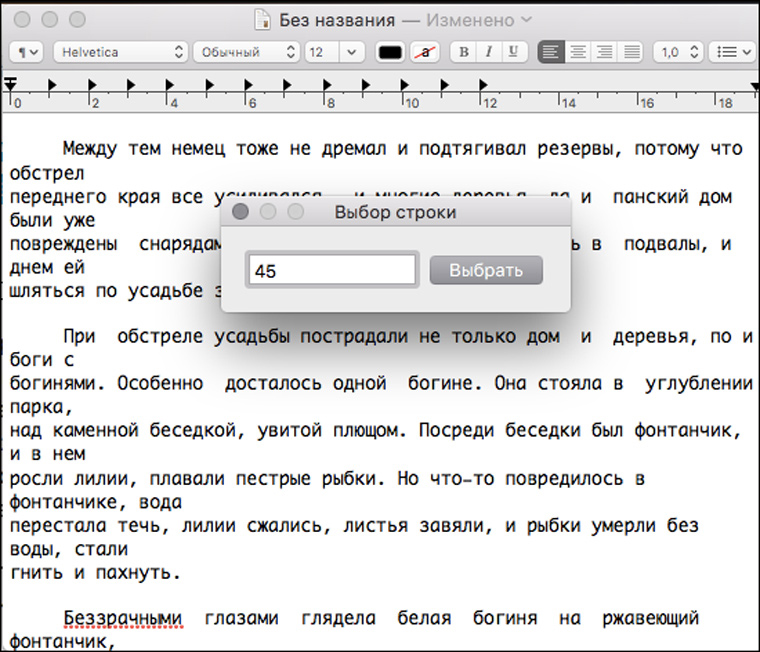The width and height of the screenshot is (760, 652).
Task: Click the word Посреди in the text
Action: tap(456, 430)
